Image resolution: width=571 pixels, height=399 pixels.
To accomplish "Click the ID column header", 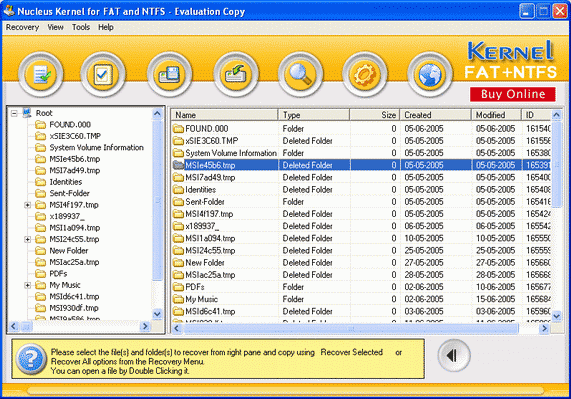I will click(536, 115).
